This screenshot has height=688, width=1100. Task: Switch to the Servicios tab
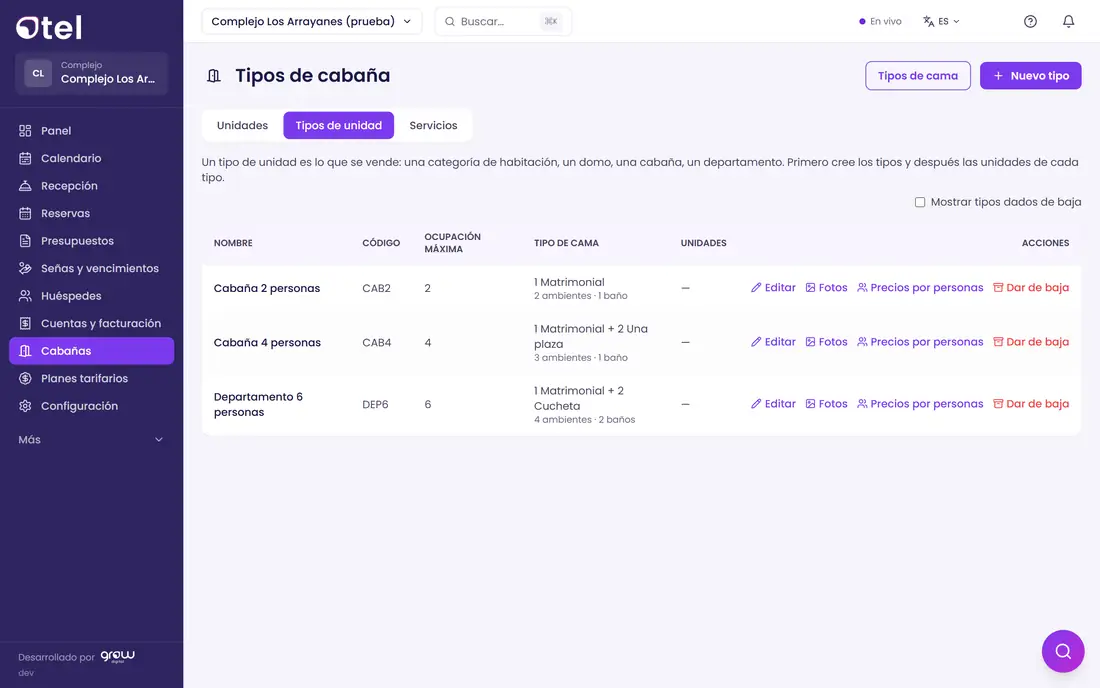(433, 126)
